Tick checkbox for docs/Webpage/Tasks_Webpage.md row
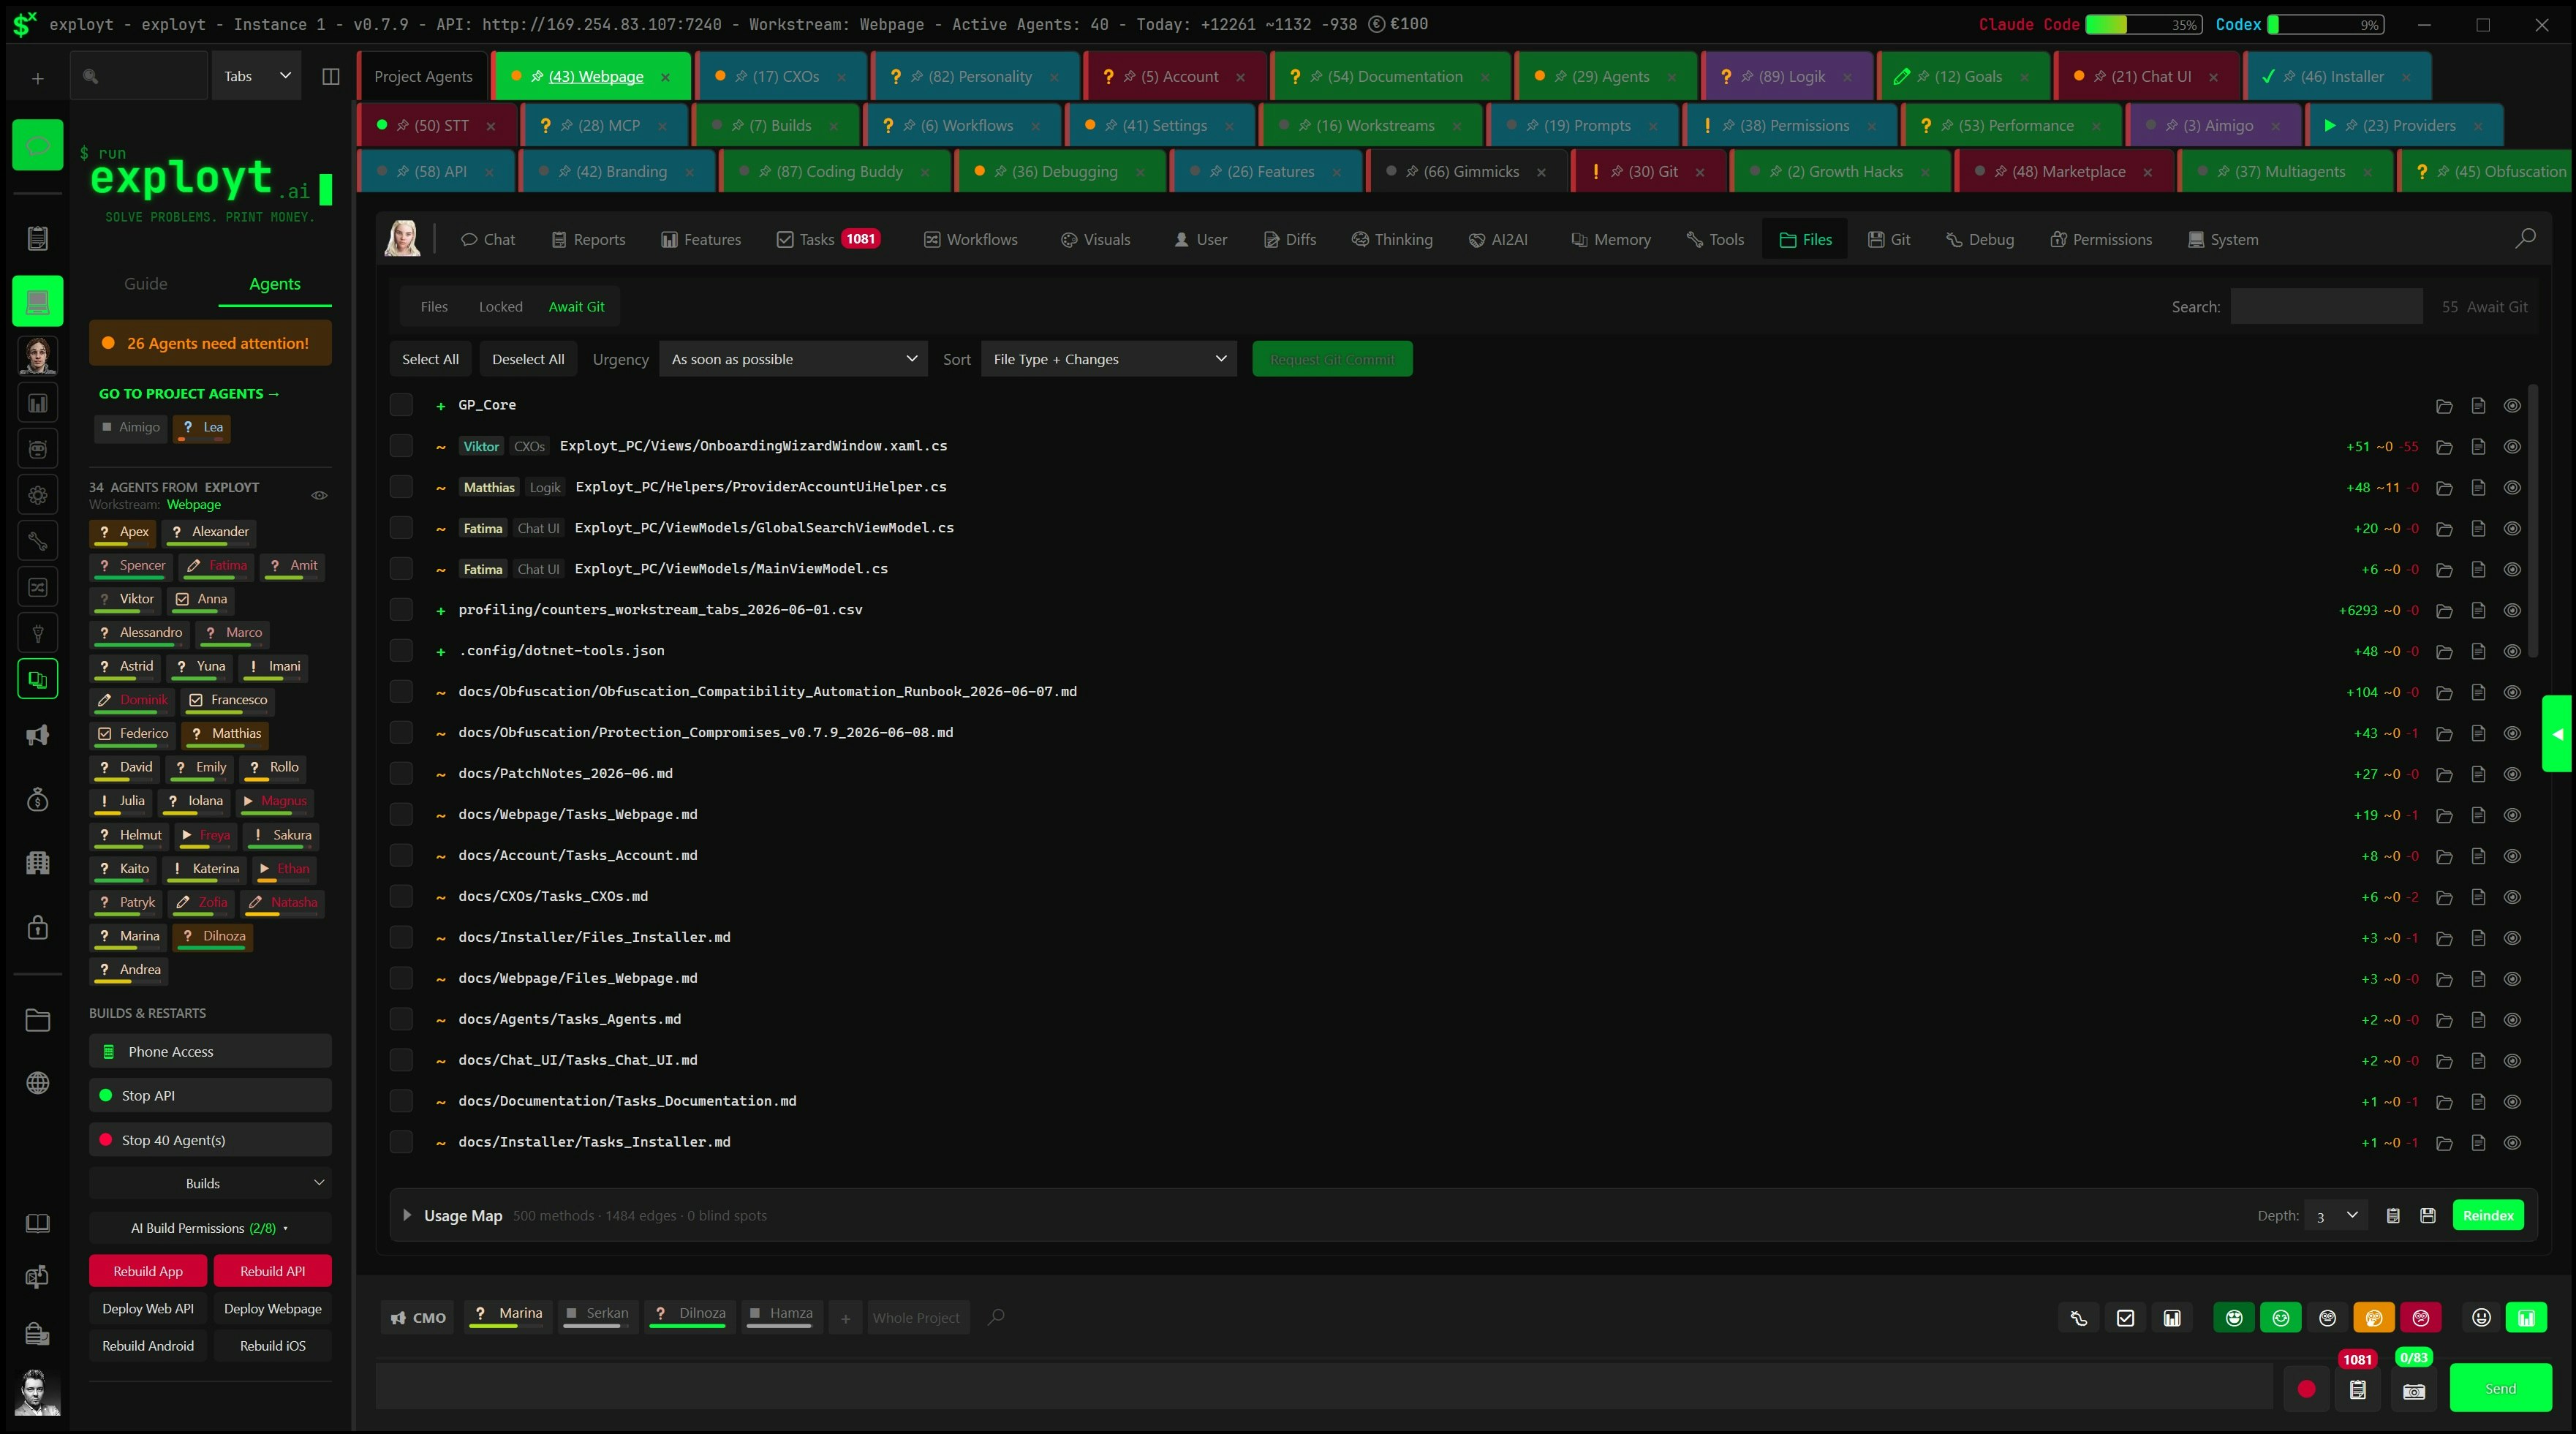2576x1434 pixels. pos(401,814)
